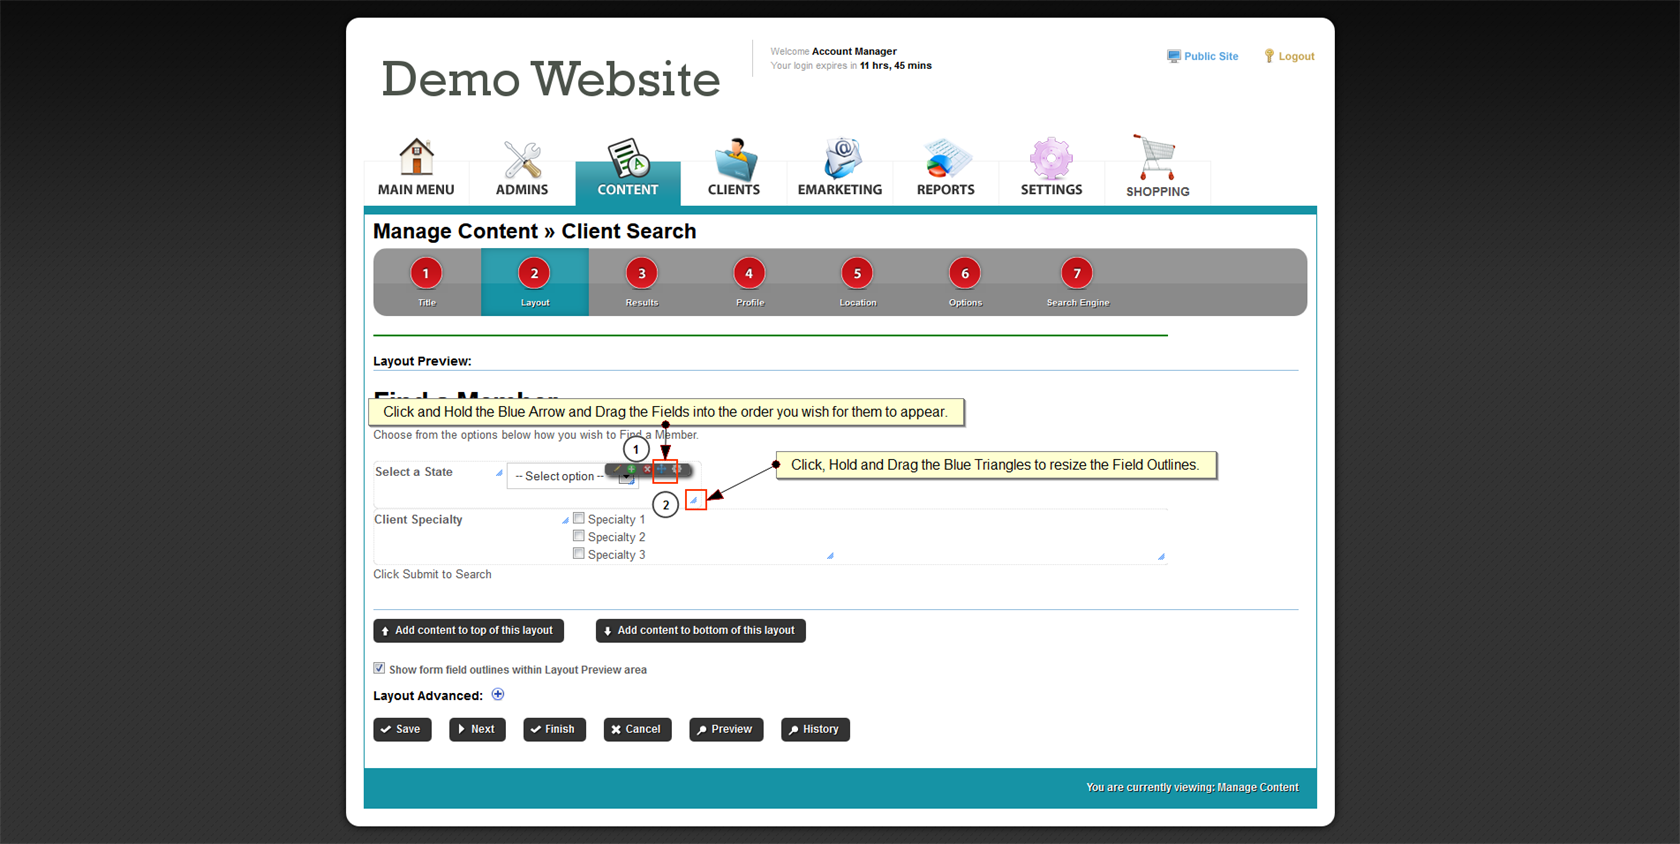Uncheck Show form field outlines checkbox

(379, 669)
